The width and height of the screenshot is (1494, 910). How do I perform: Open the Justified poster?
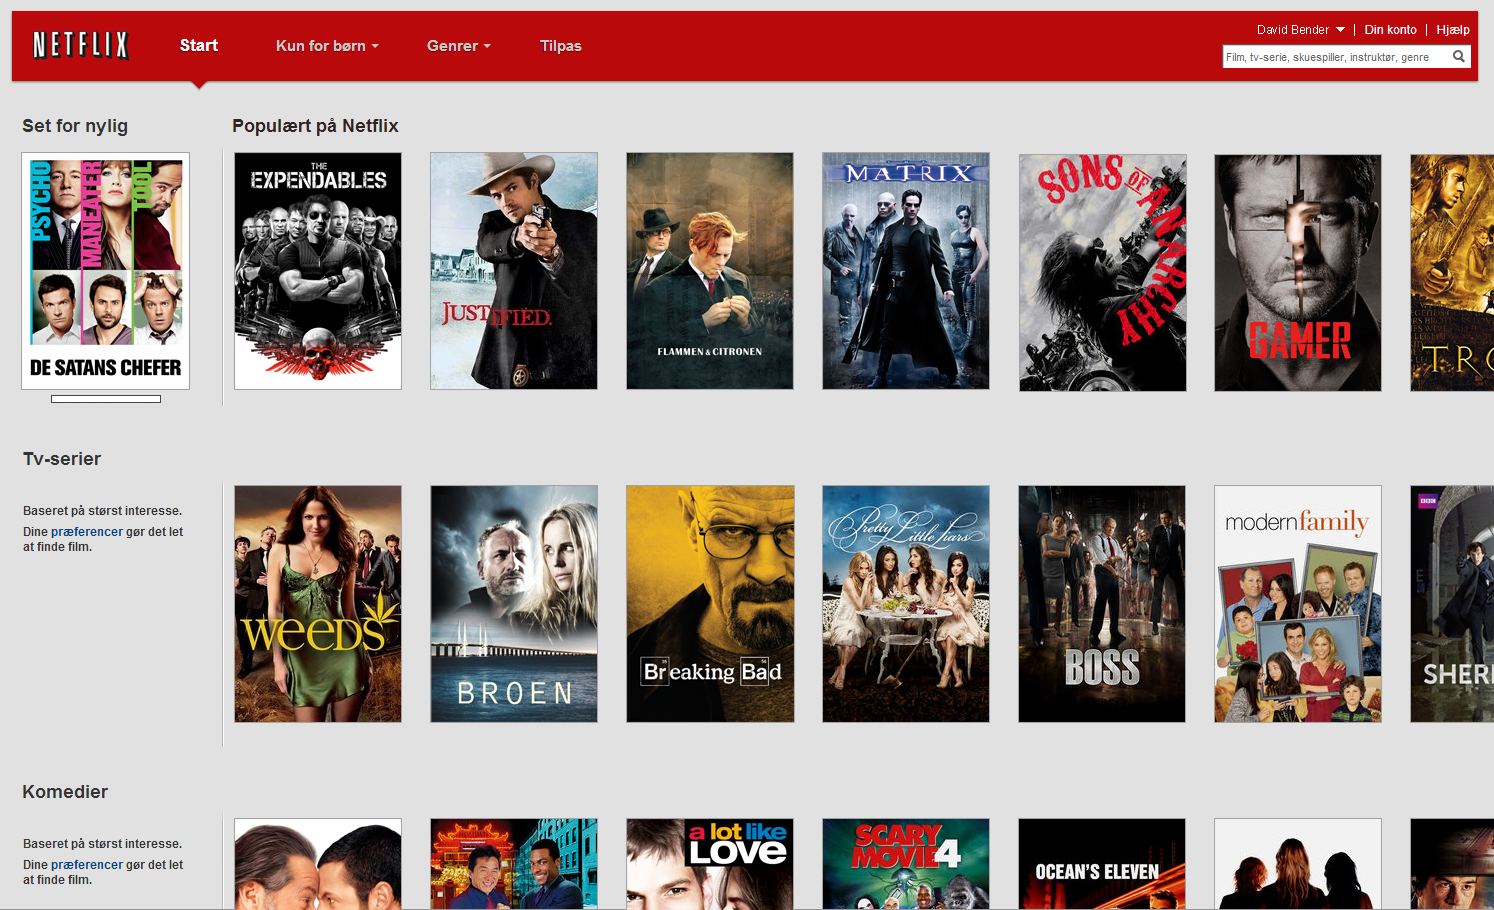coord(514,270)
